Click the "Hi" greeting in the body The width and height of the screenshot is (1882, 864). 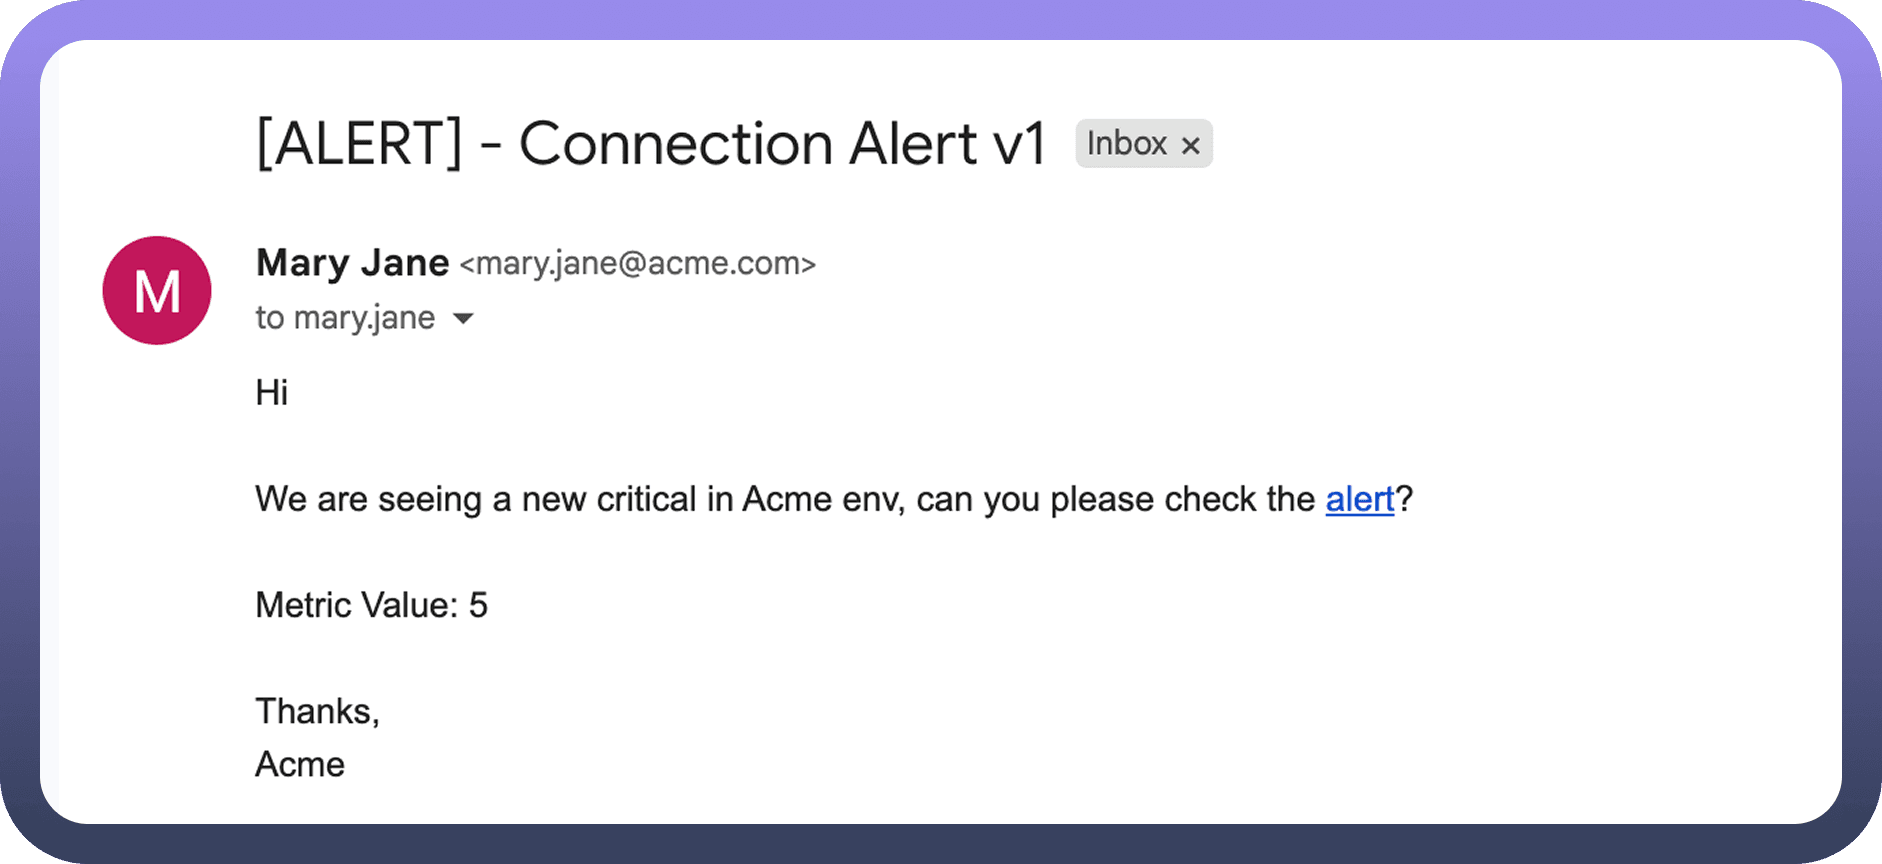coord(271,393)
